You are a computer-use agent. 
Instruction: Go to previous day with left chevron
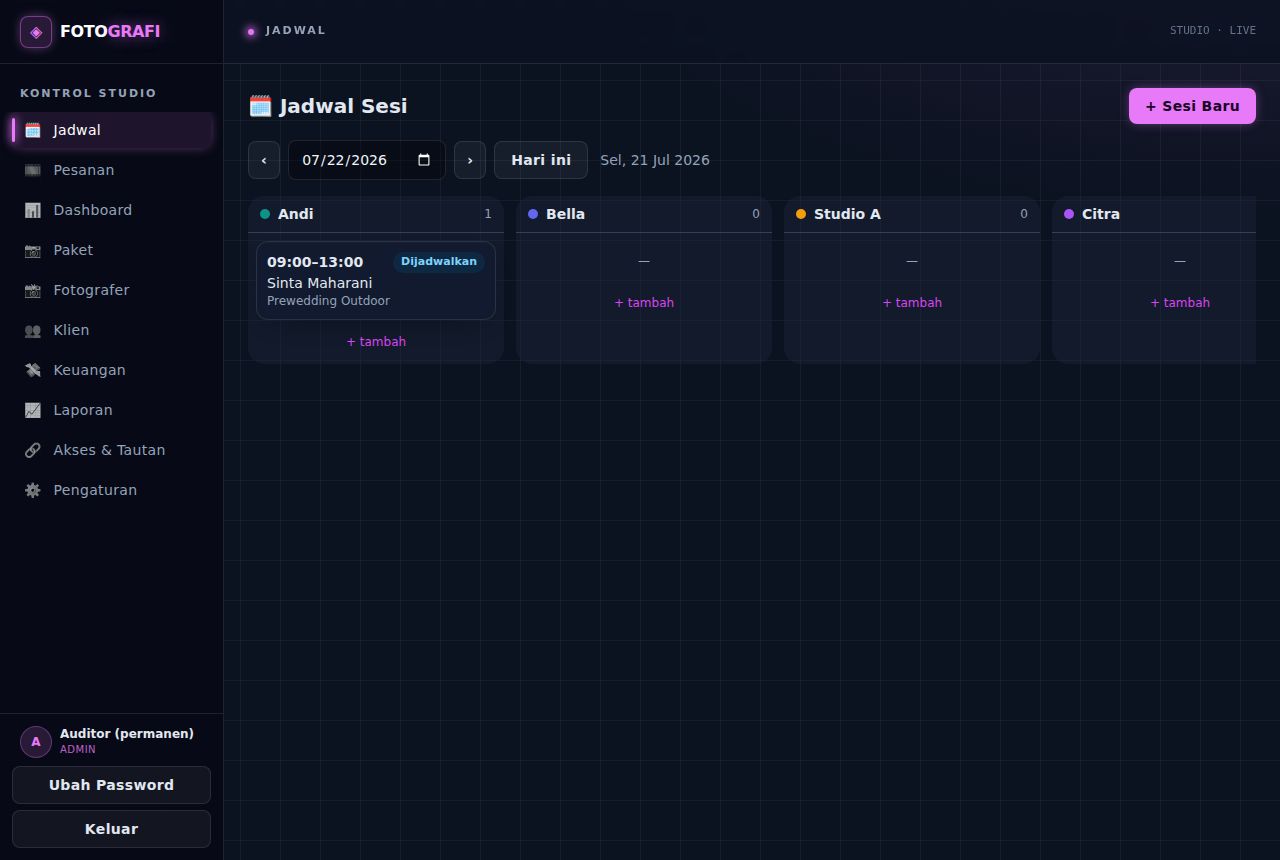click(x=264, y=160)
